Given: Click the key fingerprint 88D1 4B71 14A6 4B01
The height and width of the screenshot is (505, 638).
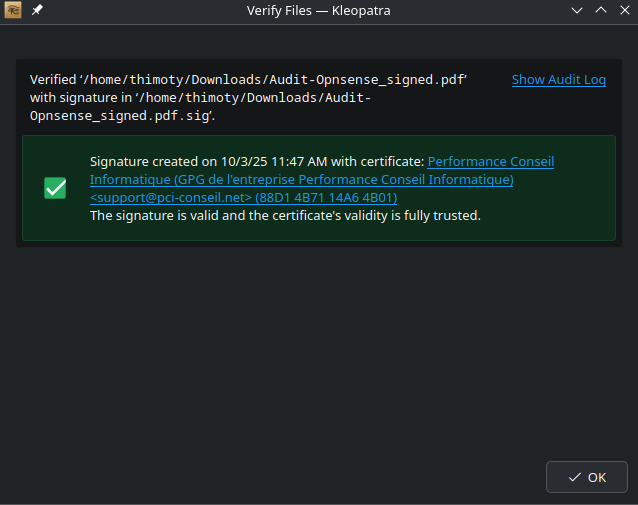Looking at the screenshot, I should pyautogui.click(x=326, y=198).
